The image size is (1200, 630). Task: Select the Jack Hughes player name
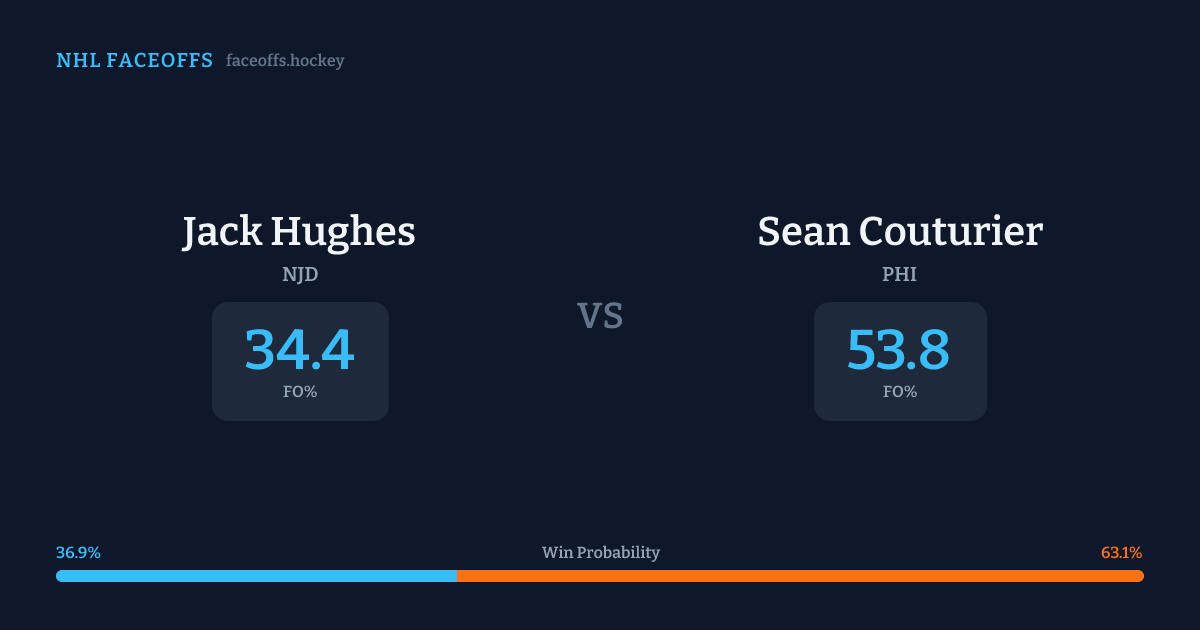click(x=299, y=232)
